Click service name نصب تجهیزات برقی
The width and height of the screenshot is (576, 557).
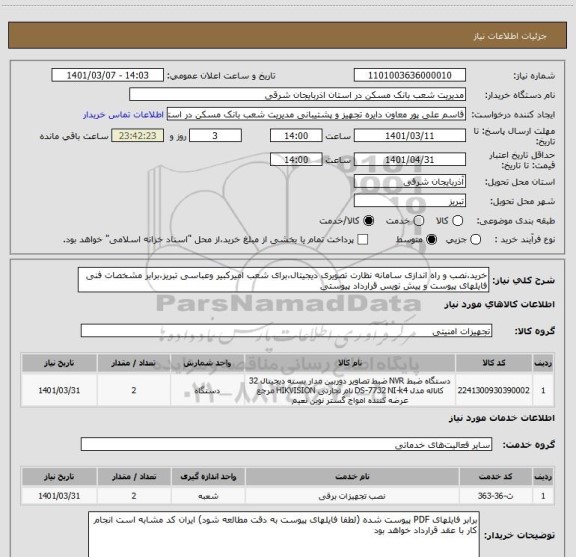(x=352, y=496)
